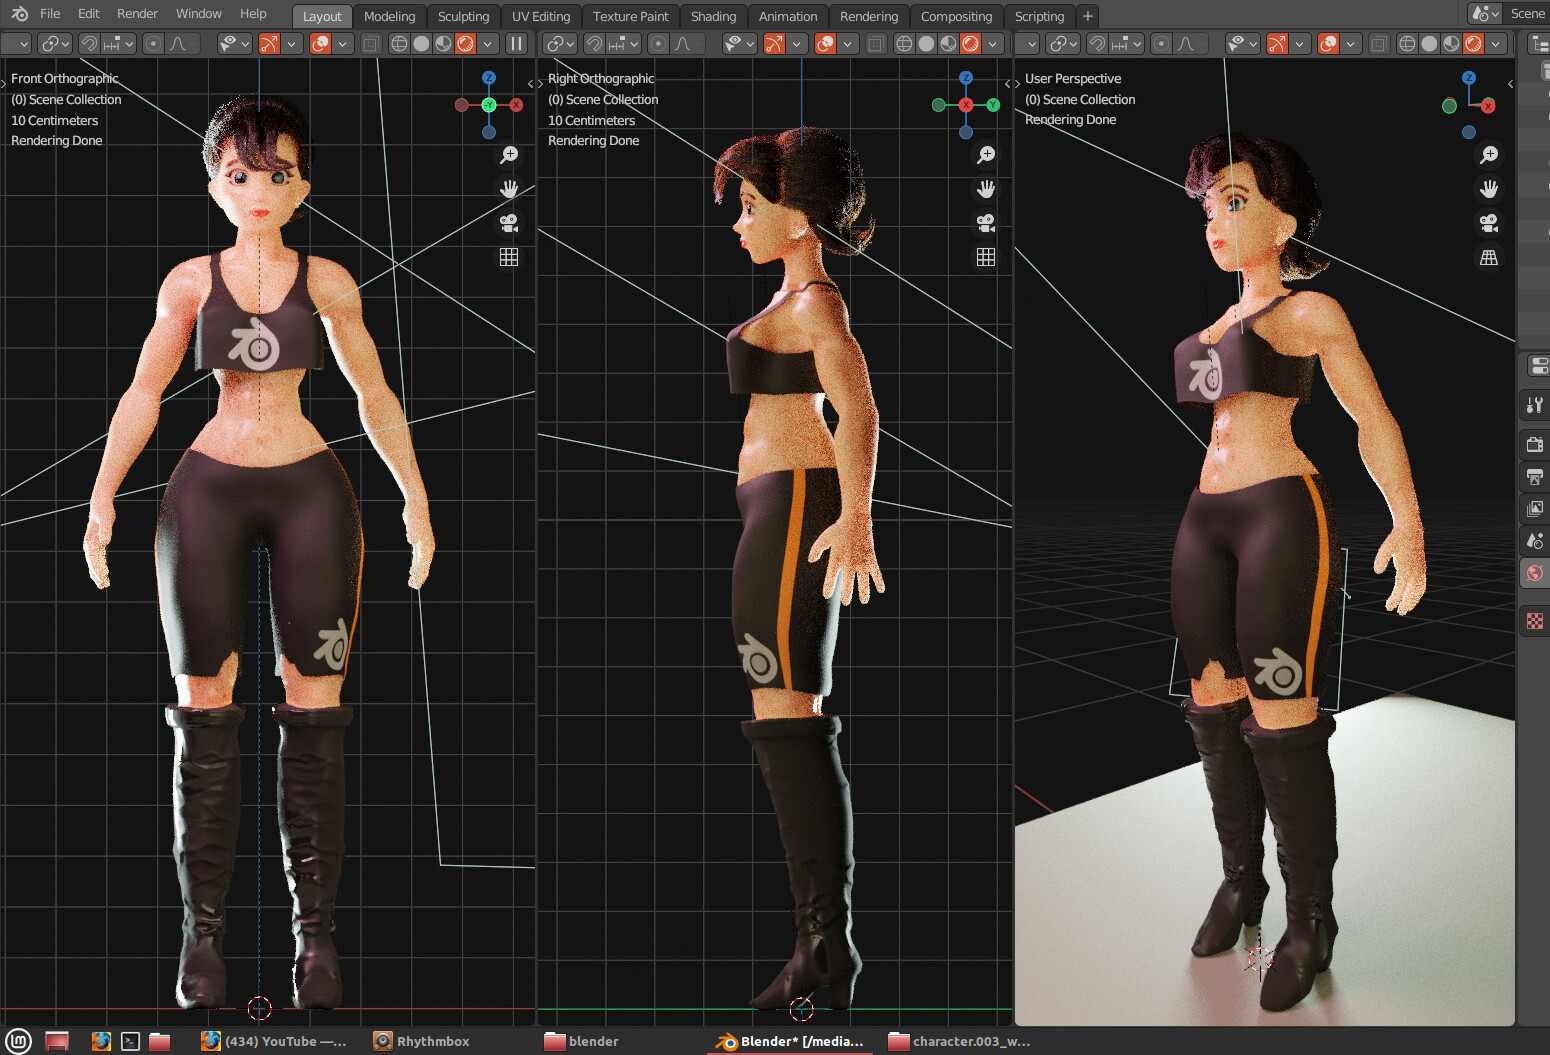Click the green Y axis on User Perspective gizmo

[x=1449, y=106]
